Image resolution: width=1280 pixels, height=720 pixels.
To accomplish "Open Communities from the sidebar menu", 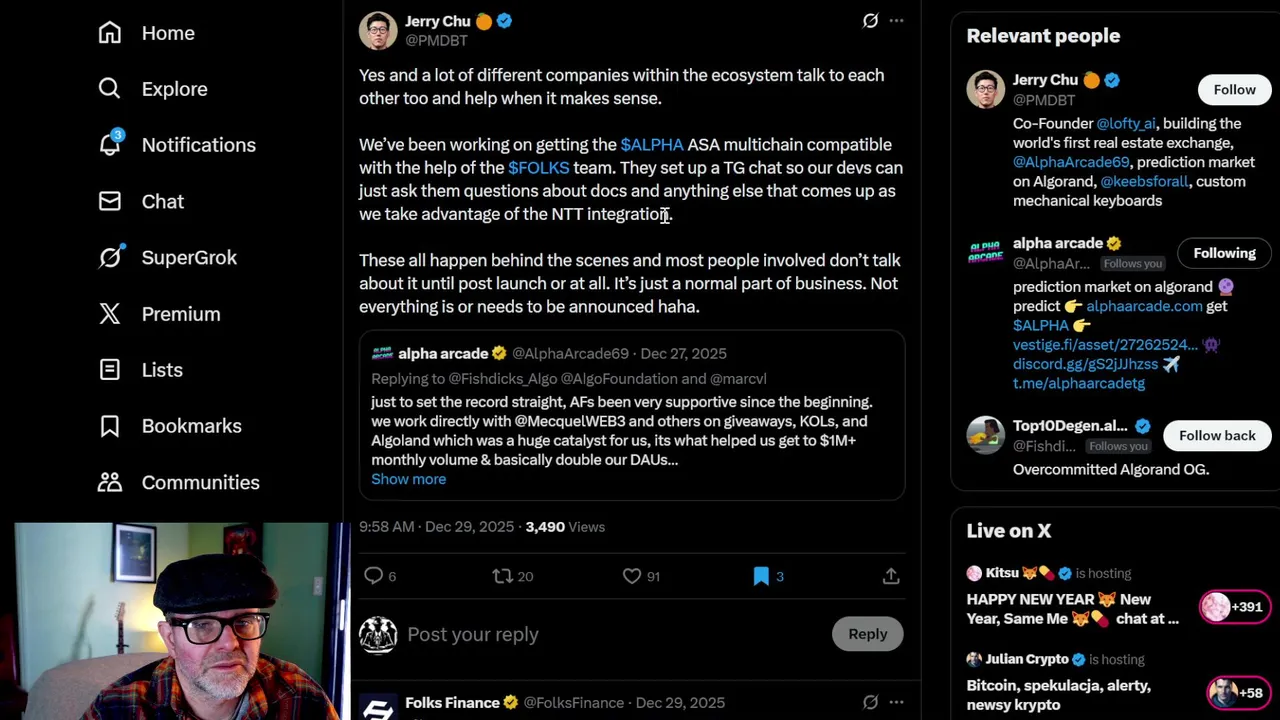I will point(200,482).
